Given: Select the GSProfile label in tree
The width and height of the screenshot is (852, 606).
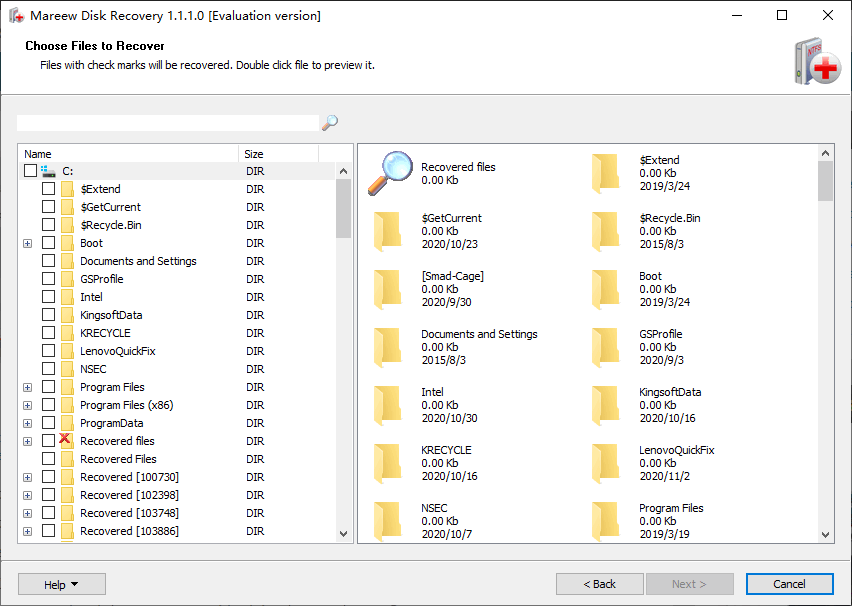Looking at the screenshot, I should coord(102,279).
